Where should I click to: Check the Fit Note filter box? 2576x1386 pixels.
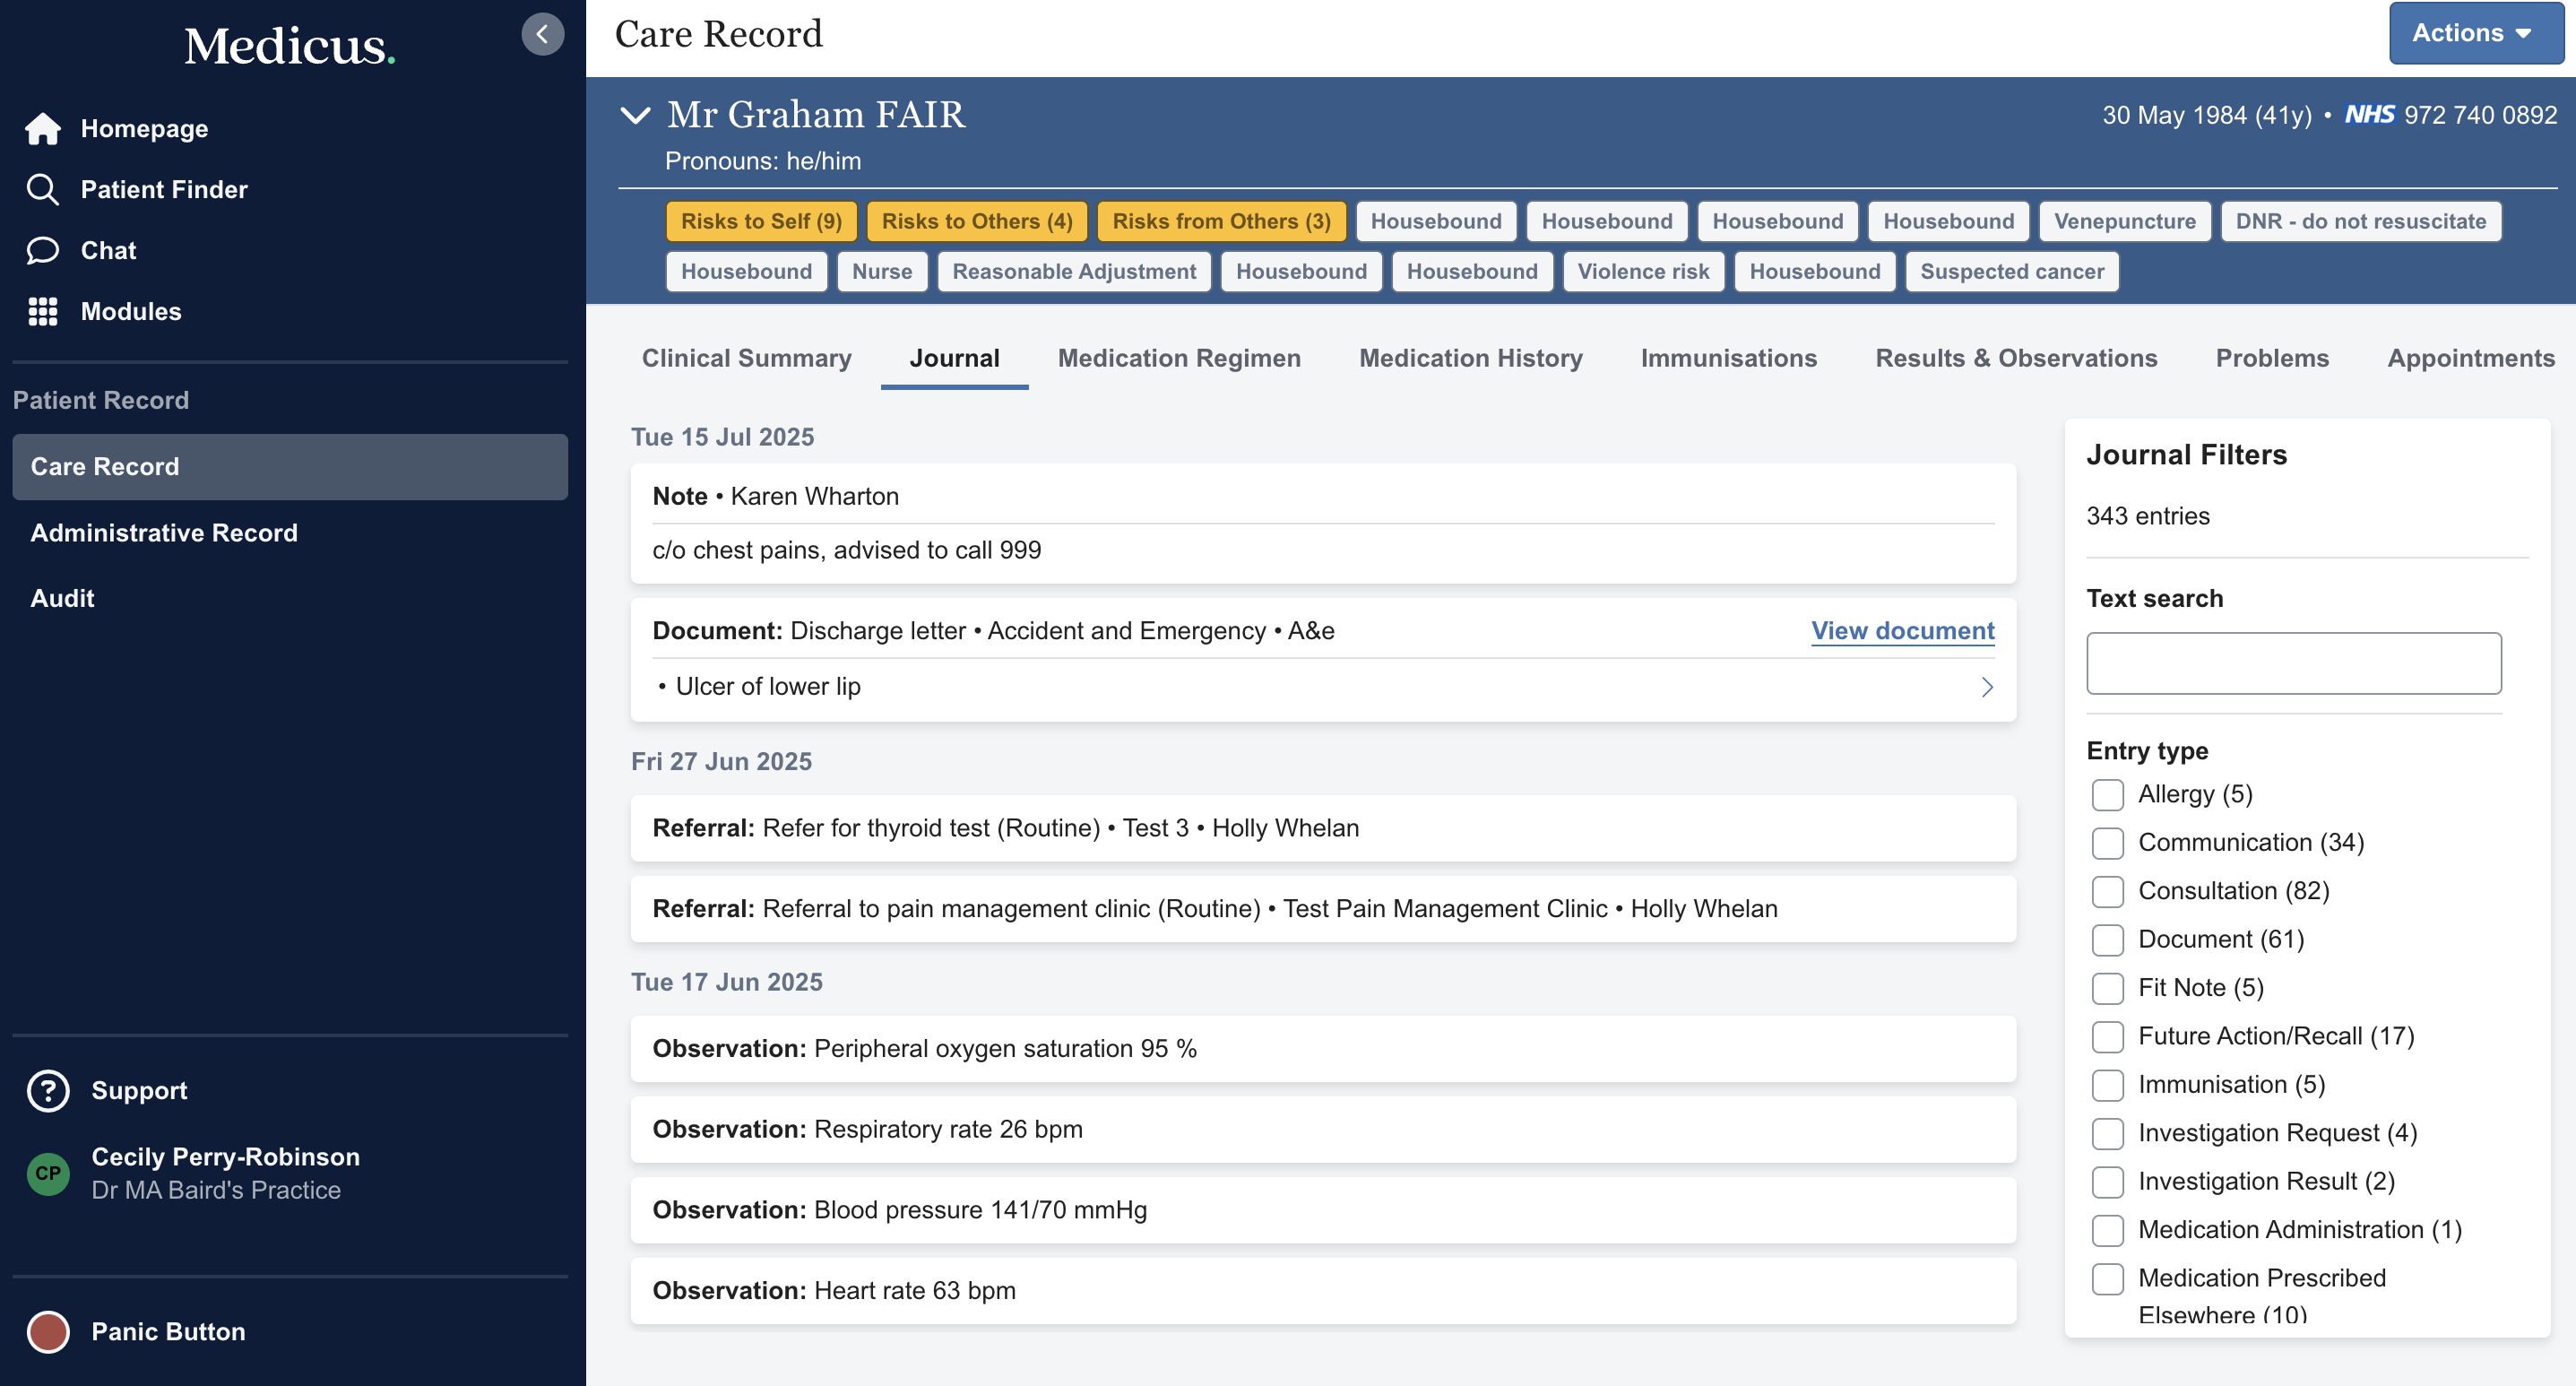coord(2107,988)
